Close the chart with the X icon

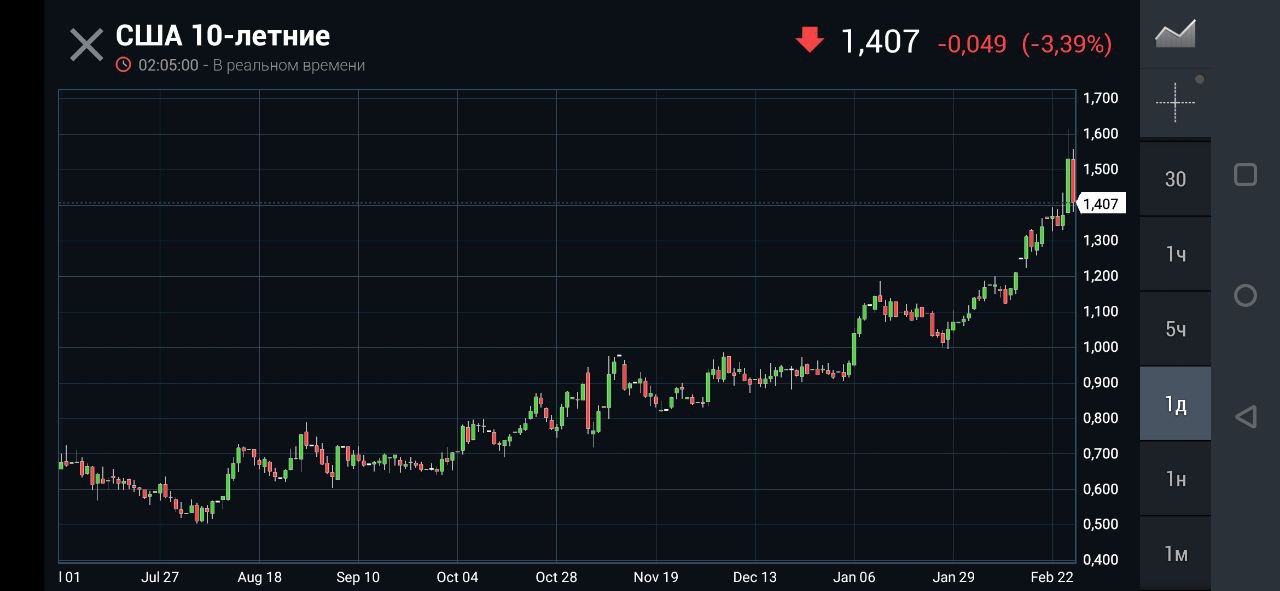(87, 45)
